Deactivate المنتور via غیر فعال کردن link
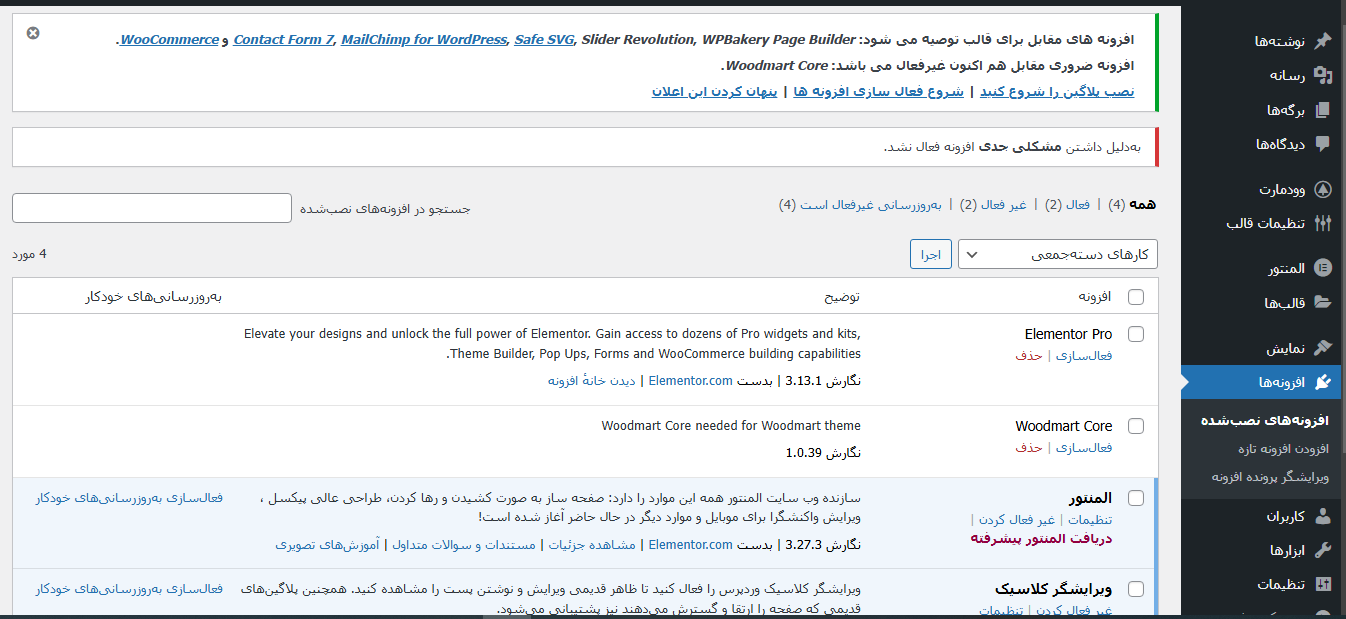Image resolution: width=1346 pixels, height=619 pixels. click(x=1017, y=519)
